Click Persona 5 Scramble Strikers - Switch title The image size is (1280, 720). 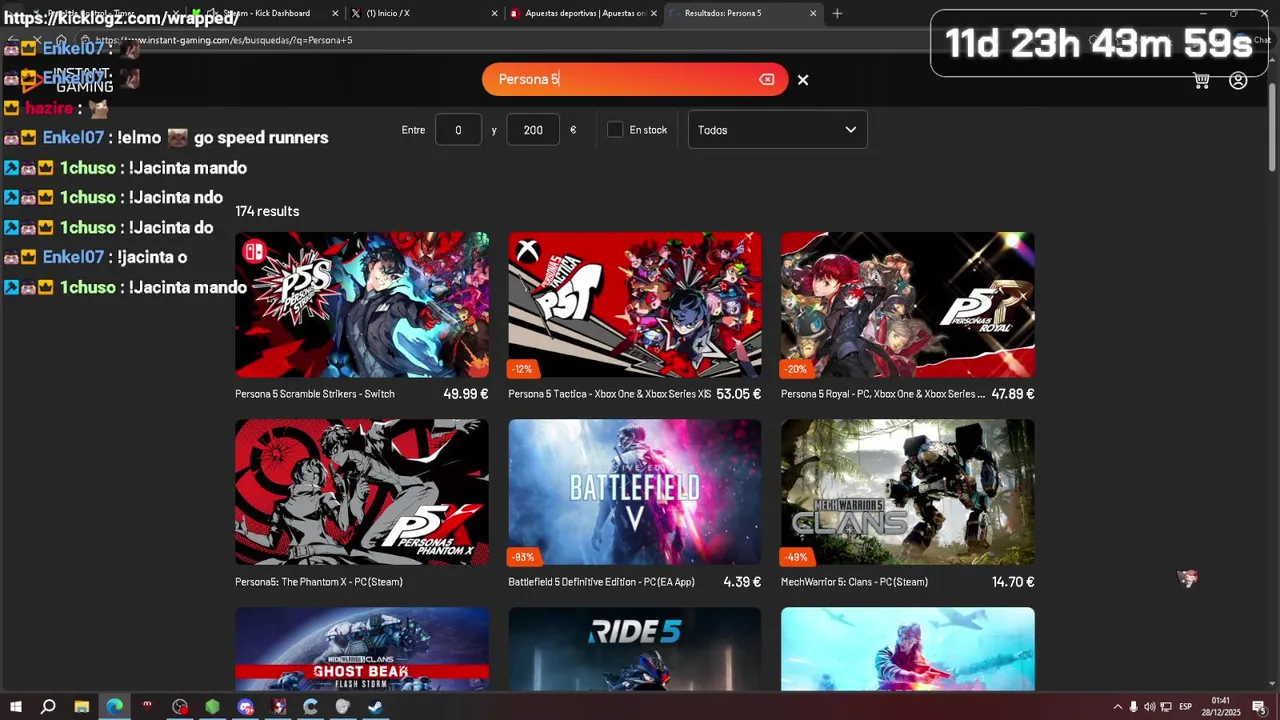(x=315, y=394)
